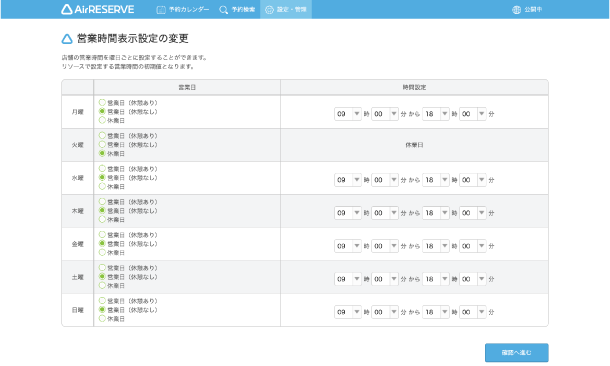
Task: Select 営業日（休憩あり） for 月曜
Action: click(x=102, y=102)
